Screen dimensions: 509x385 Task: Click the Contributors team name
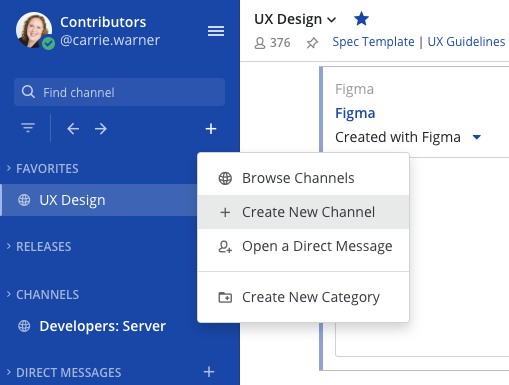coord(103,22)
